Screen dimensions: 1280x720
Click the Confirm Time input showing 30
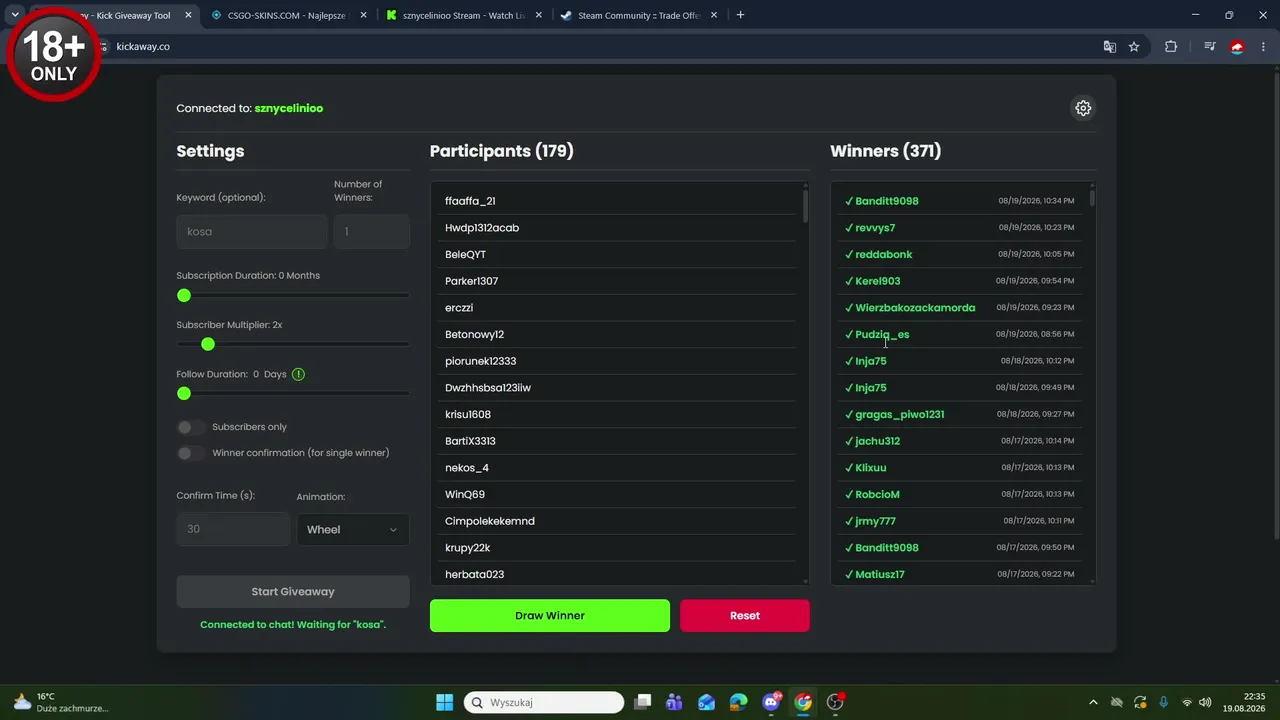[233, 529]
